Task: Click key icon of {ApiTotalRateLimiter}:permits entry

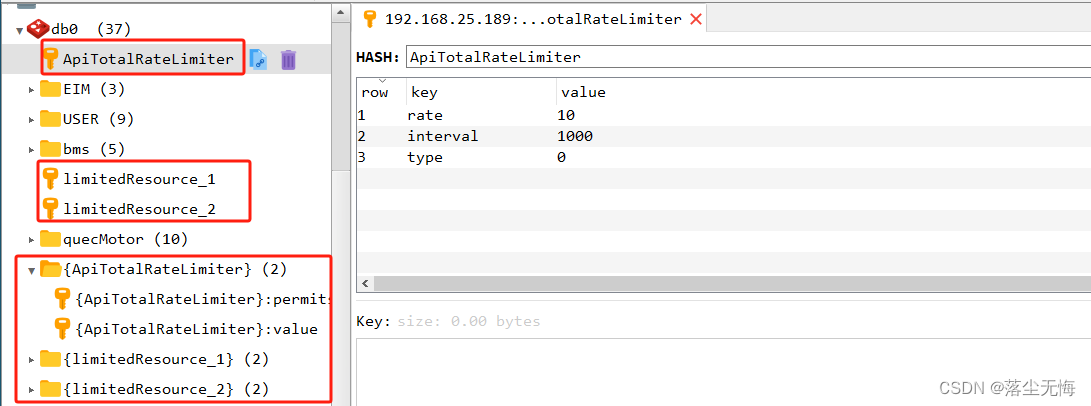Action: click(63, 299)
